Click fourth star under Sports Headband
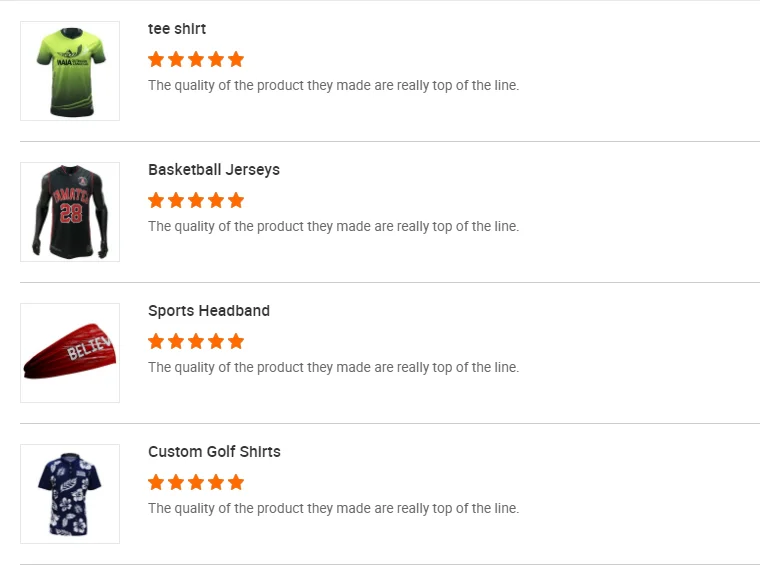 [216, 341]
